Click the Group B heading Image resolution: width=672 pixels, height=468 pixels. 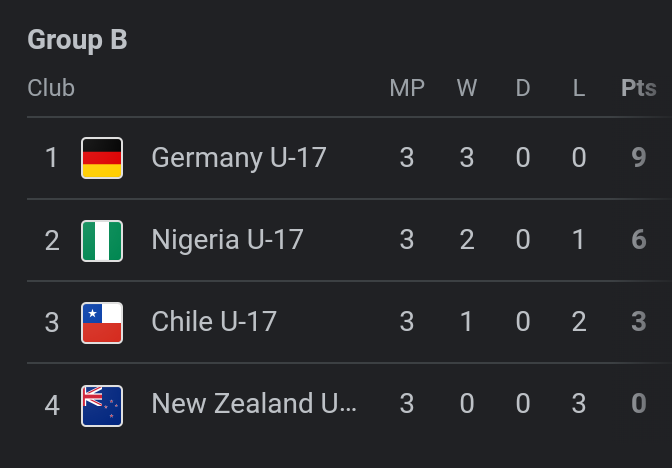coord(77,40)
